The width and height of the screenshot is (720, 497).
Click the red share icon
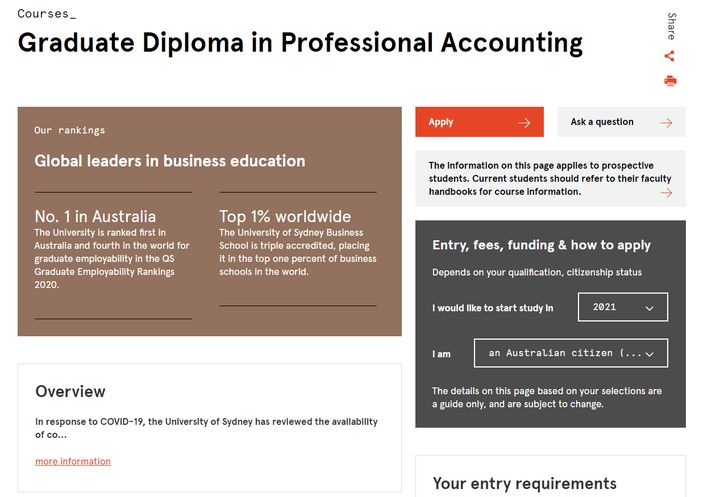[x=669, y=56]
